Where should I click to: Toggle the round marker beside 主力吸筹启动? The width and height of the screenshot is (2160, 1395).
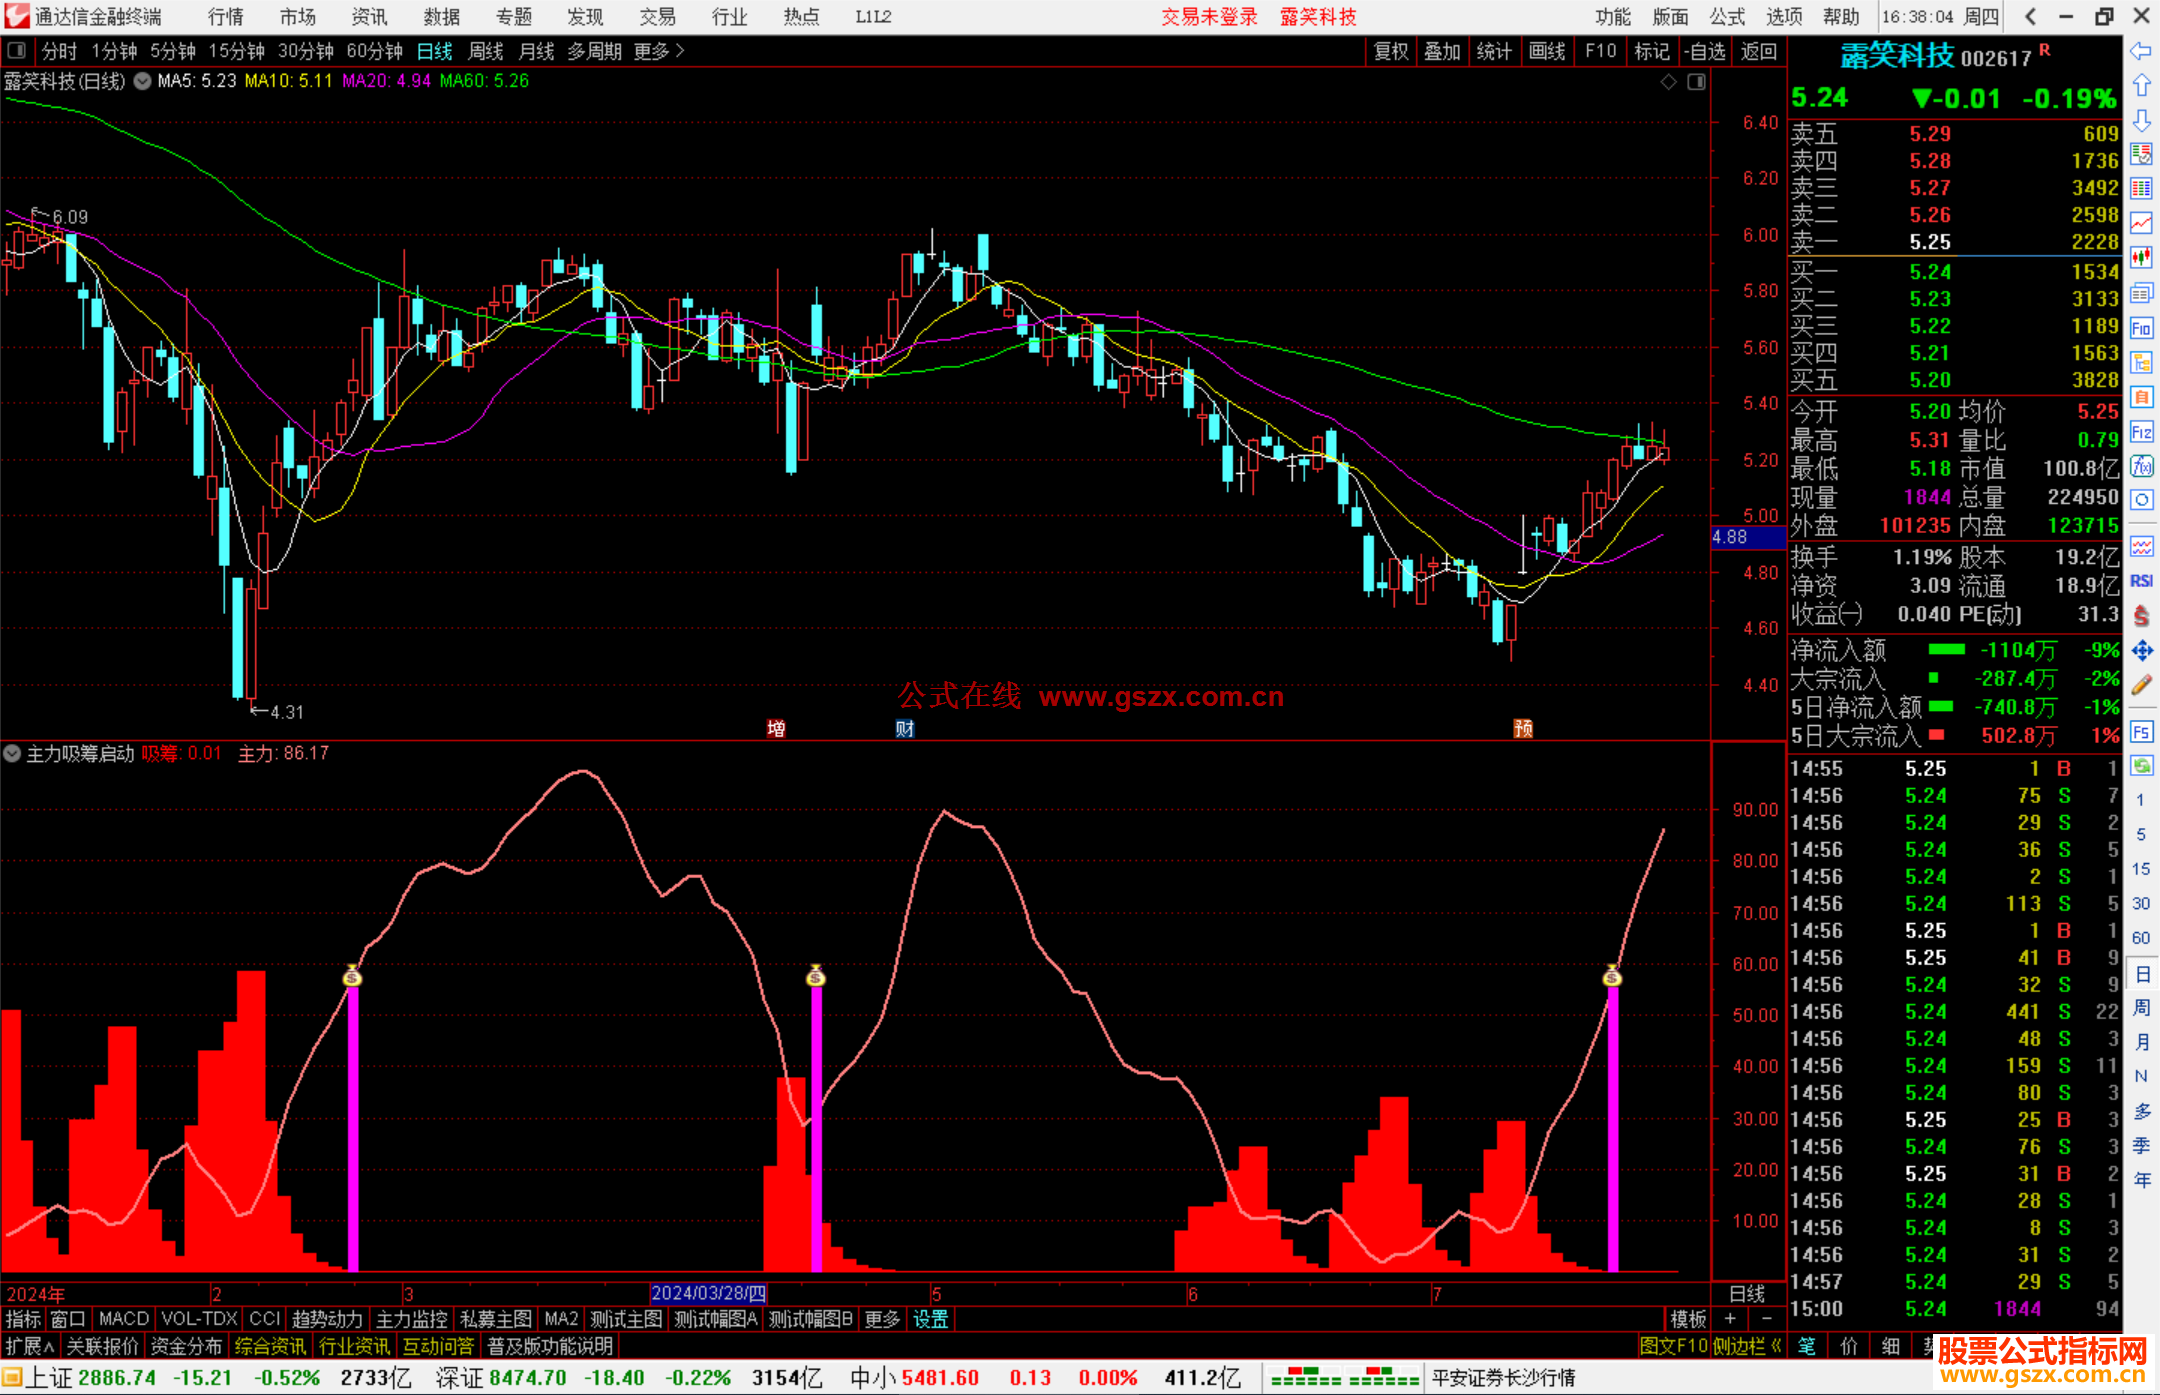(x=12, y=753)
